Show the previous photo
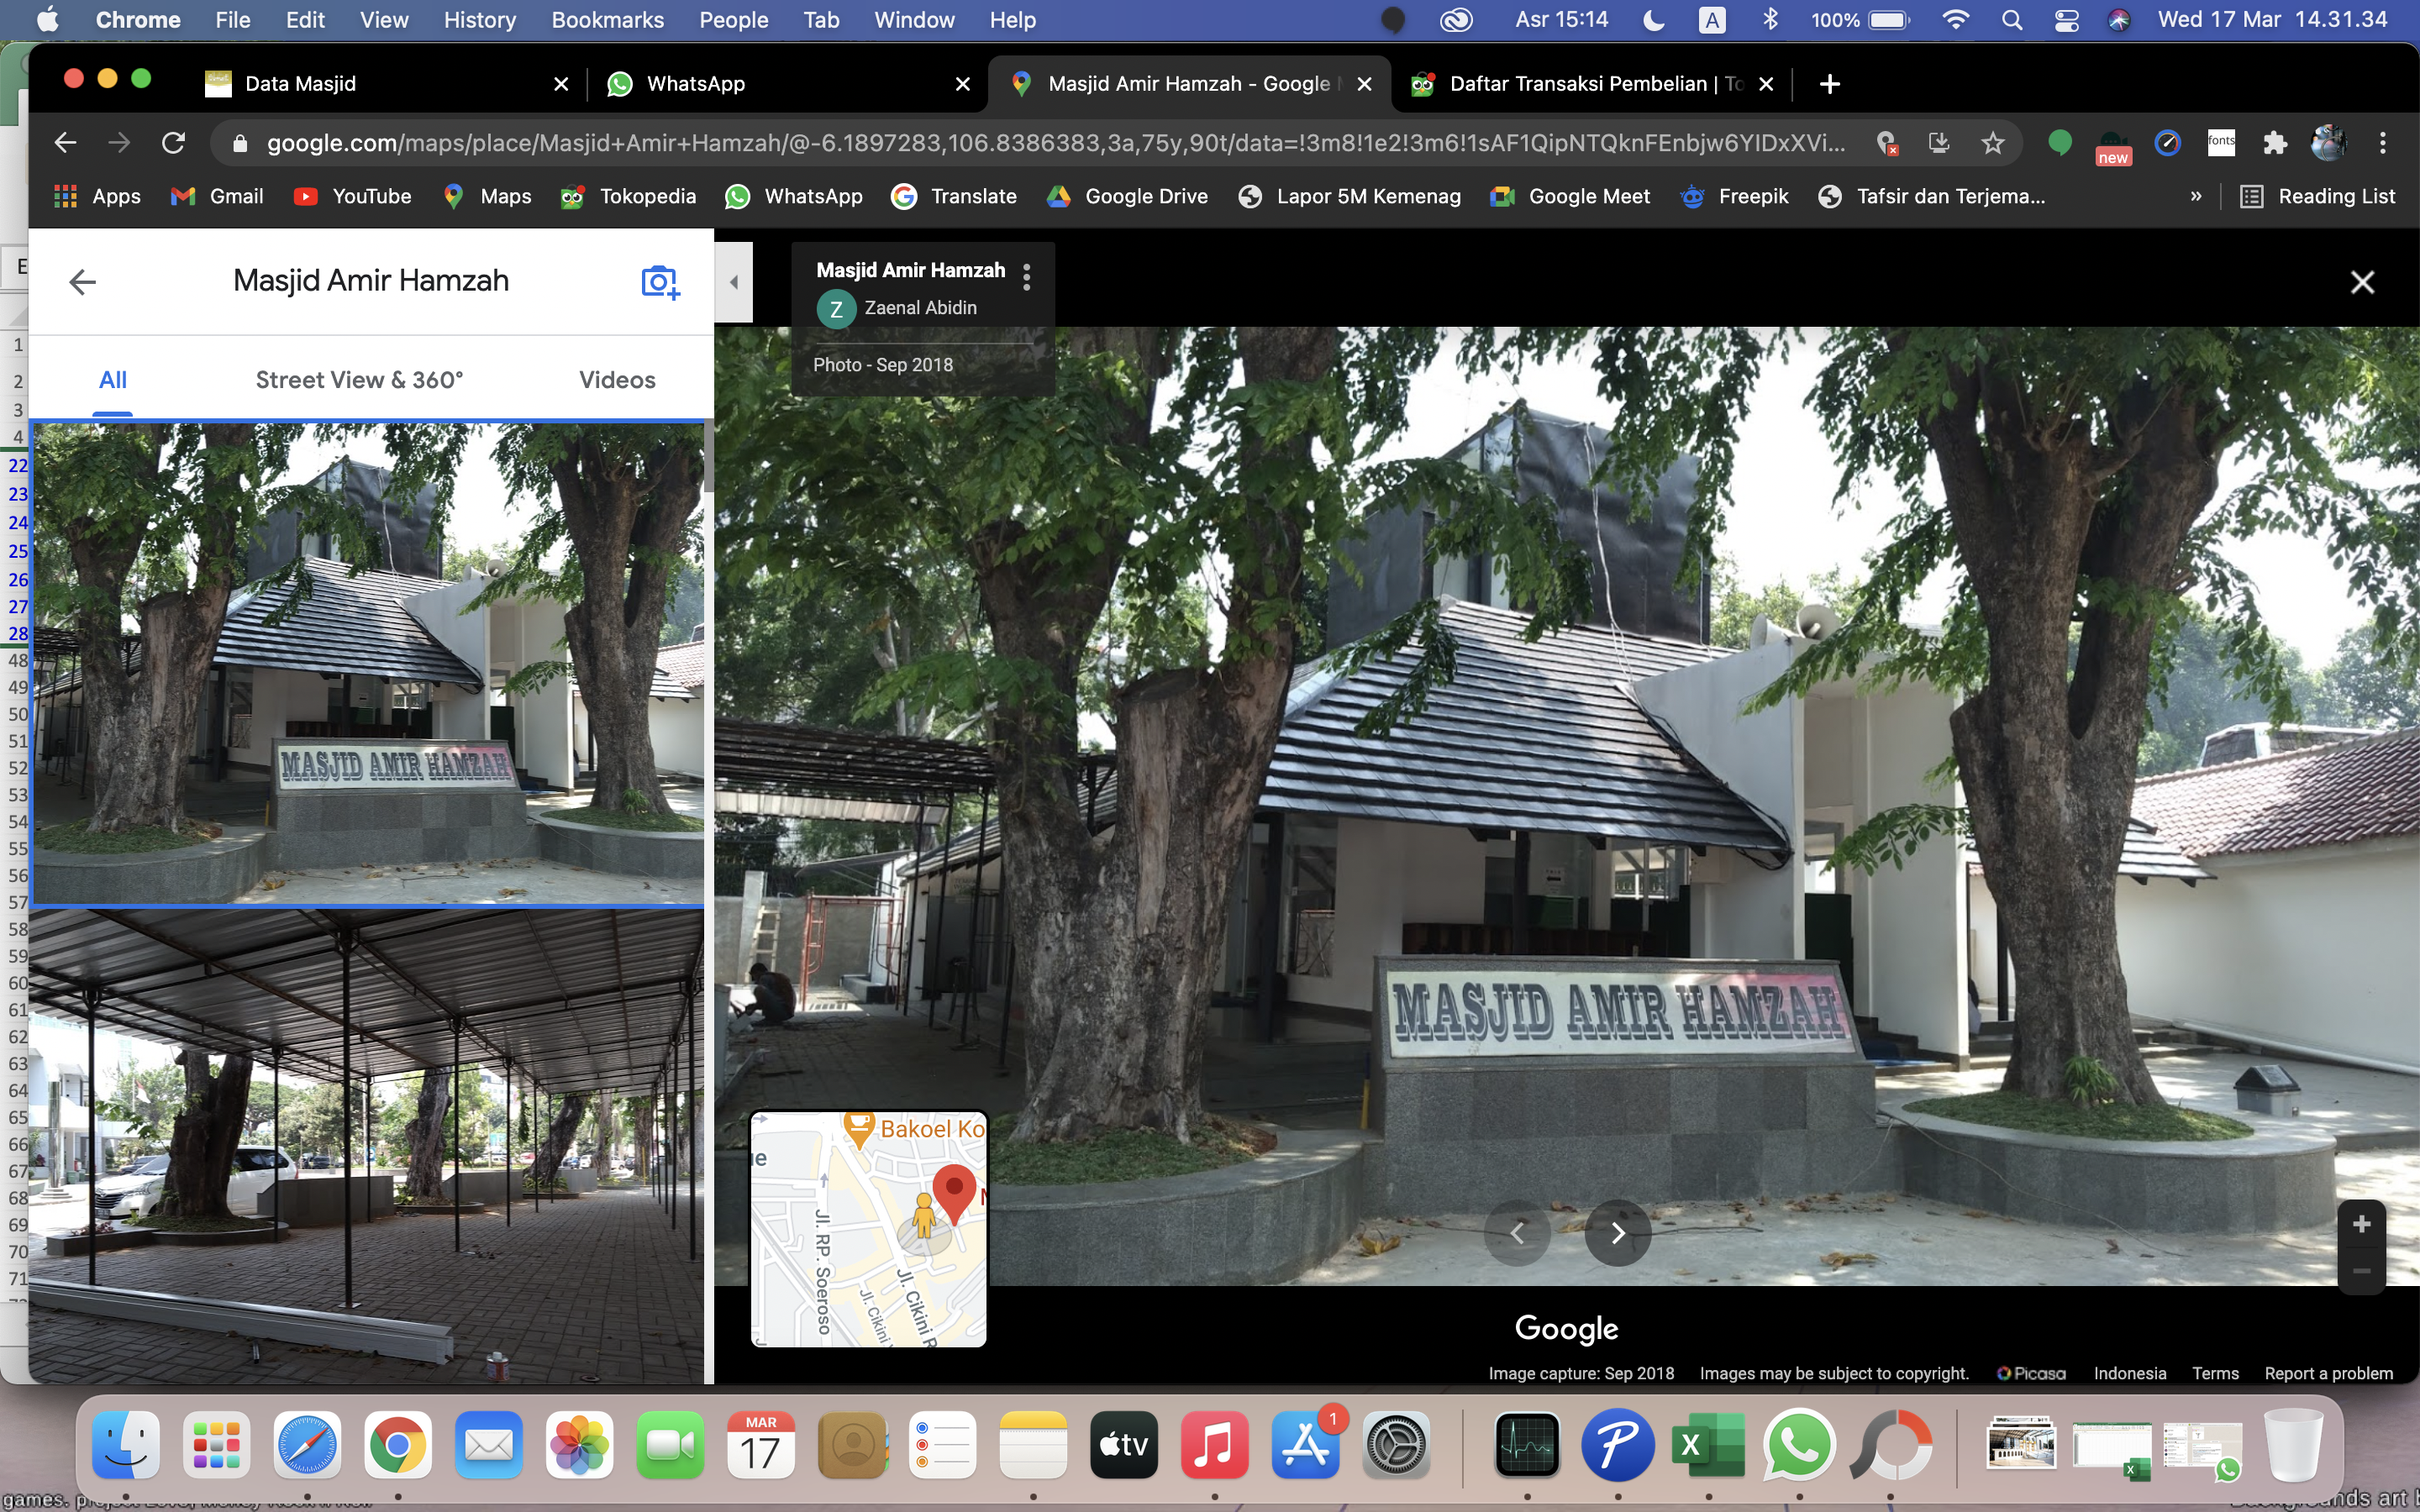The width and height of the screenshot is (2420, 1512). tap(1517, 1233)
